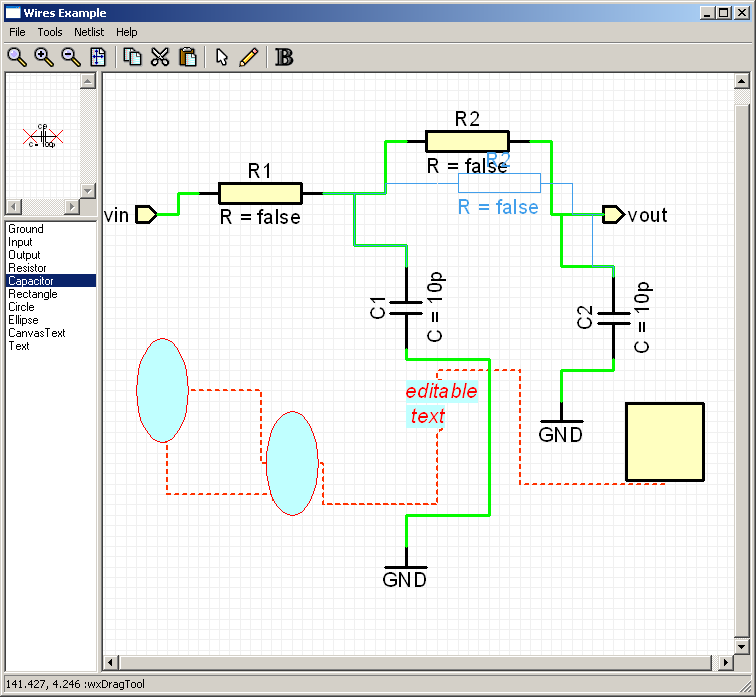Select CanvasText in the component list
The height and width of the screenshot is (697, 756).
[x=36, y=333]
